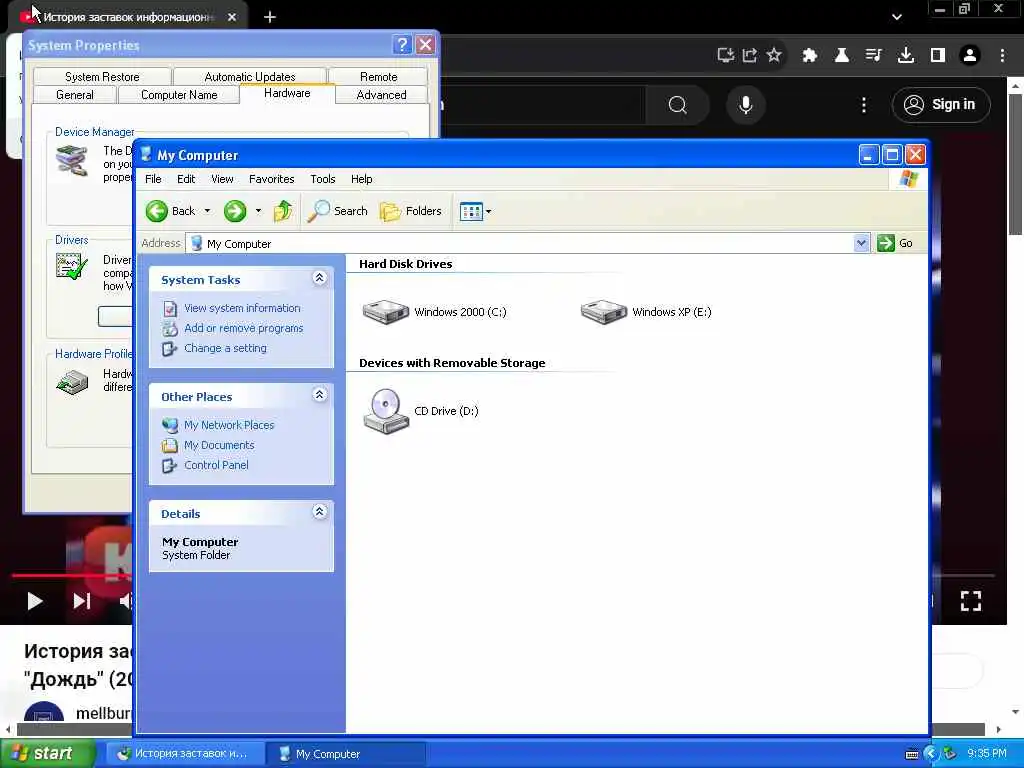1024x768 pixels.
Task: Open the Search pane
Action: tap(338, 211)
